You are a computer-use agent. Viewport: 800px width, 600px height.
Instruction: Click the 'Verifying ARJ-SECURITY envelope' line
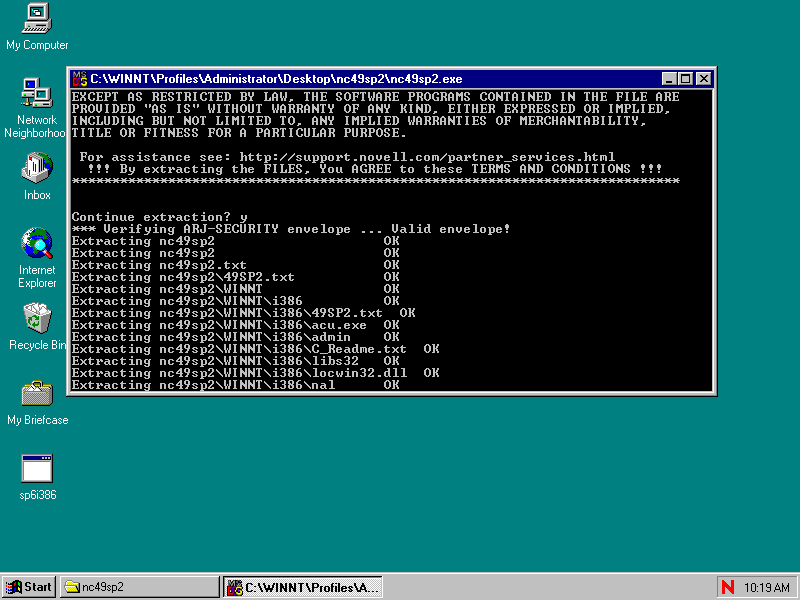click(x=291, y=229)
